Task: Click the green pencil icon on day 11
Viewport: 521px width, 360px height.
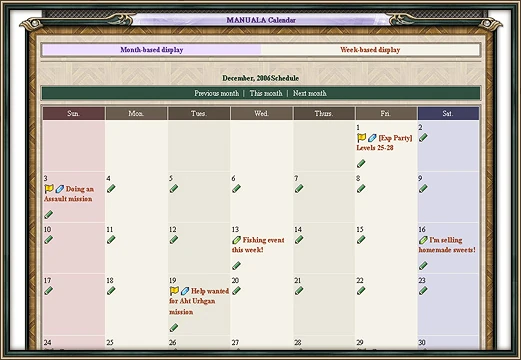Action: (111, 240)
